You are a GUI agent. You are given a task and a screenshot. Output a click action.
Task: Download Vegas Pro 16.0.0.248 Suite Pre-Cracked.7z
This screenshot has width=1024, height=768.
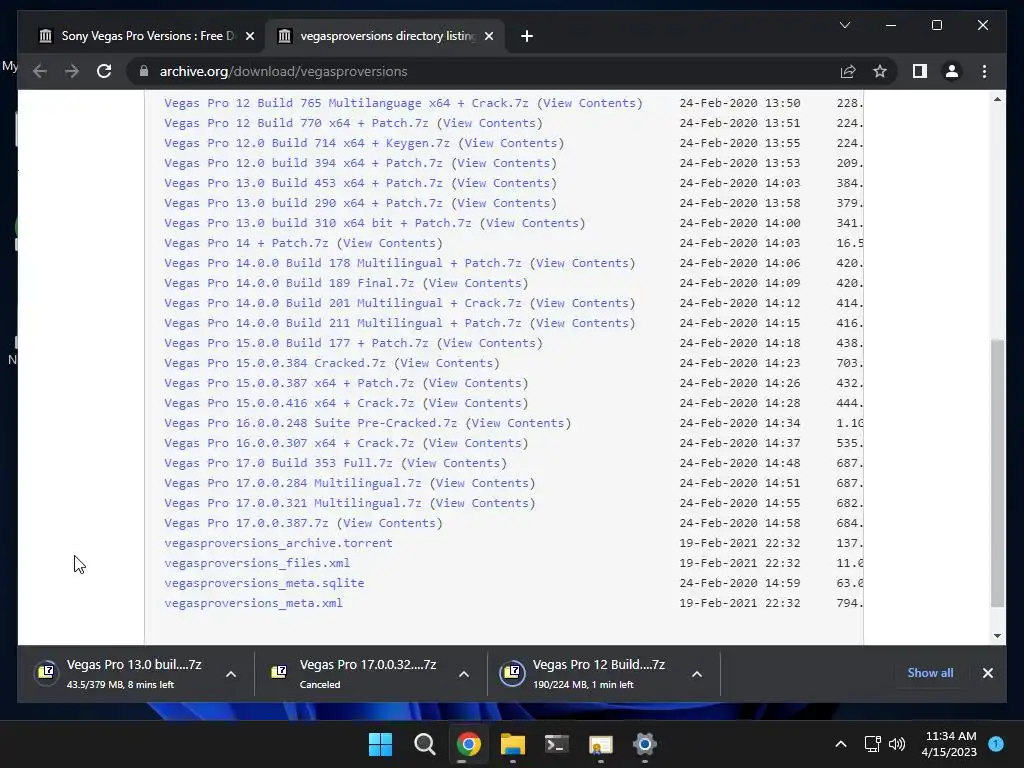pyautogui.click(x=310, y=423)
